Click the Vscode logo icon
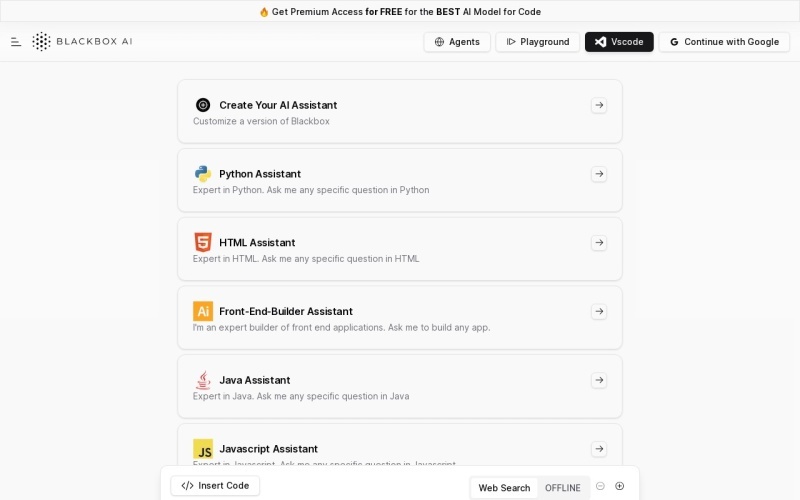 (601, 42)
